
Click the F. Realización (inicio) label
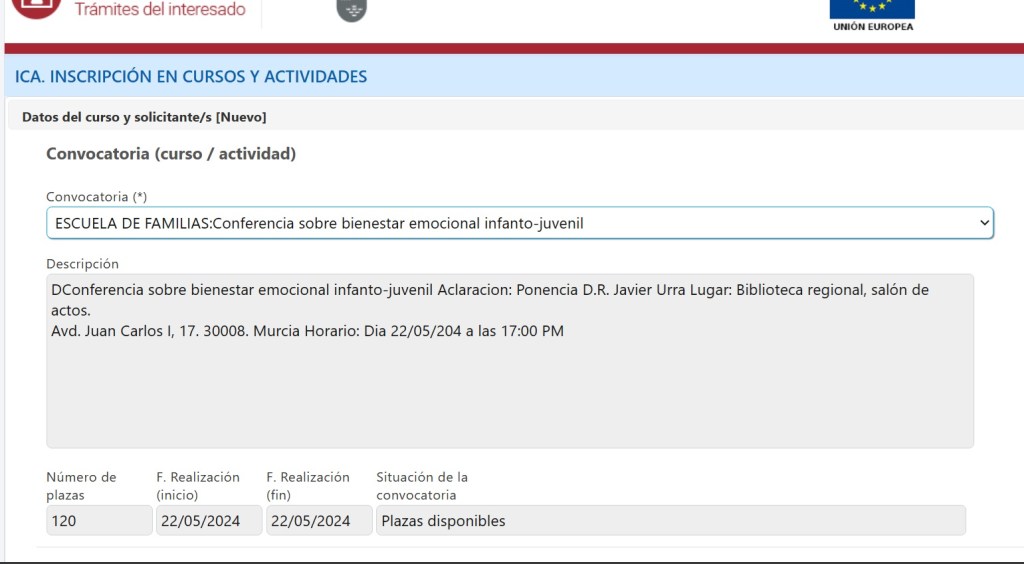pos(198,486)
